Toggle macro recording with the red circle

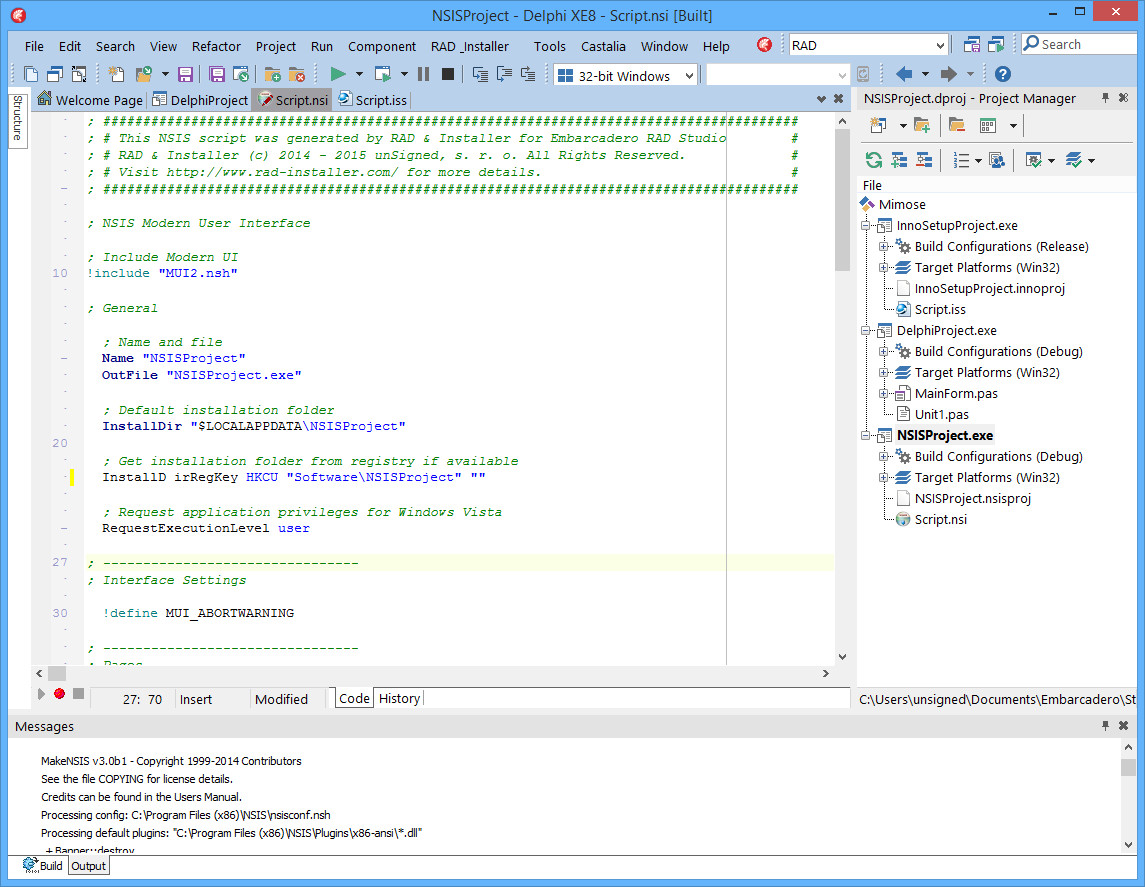(x=59, y=694)
